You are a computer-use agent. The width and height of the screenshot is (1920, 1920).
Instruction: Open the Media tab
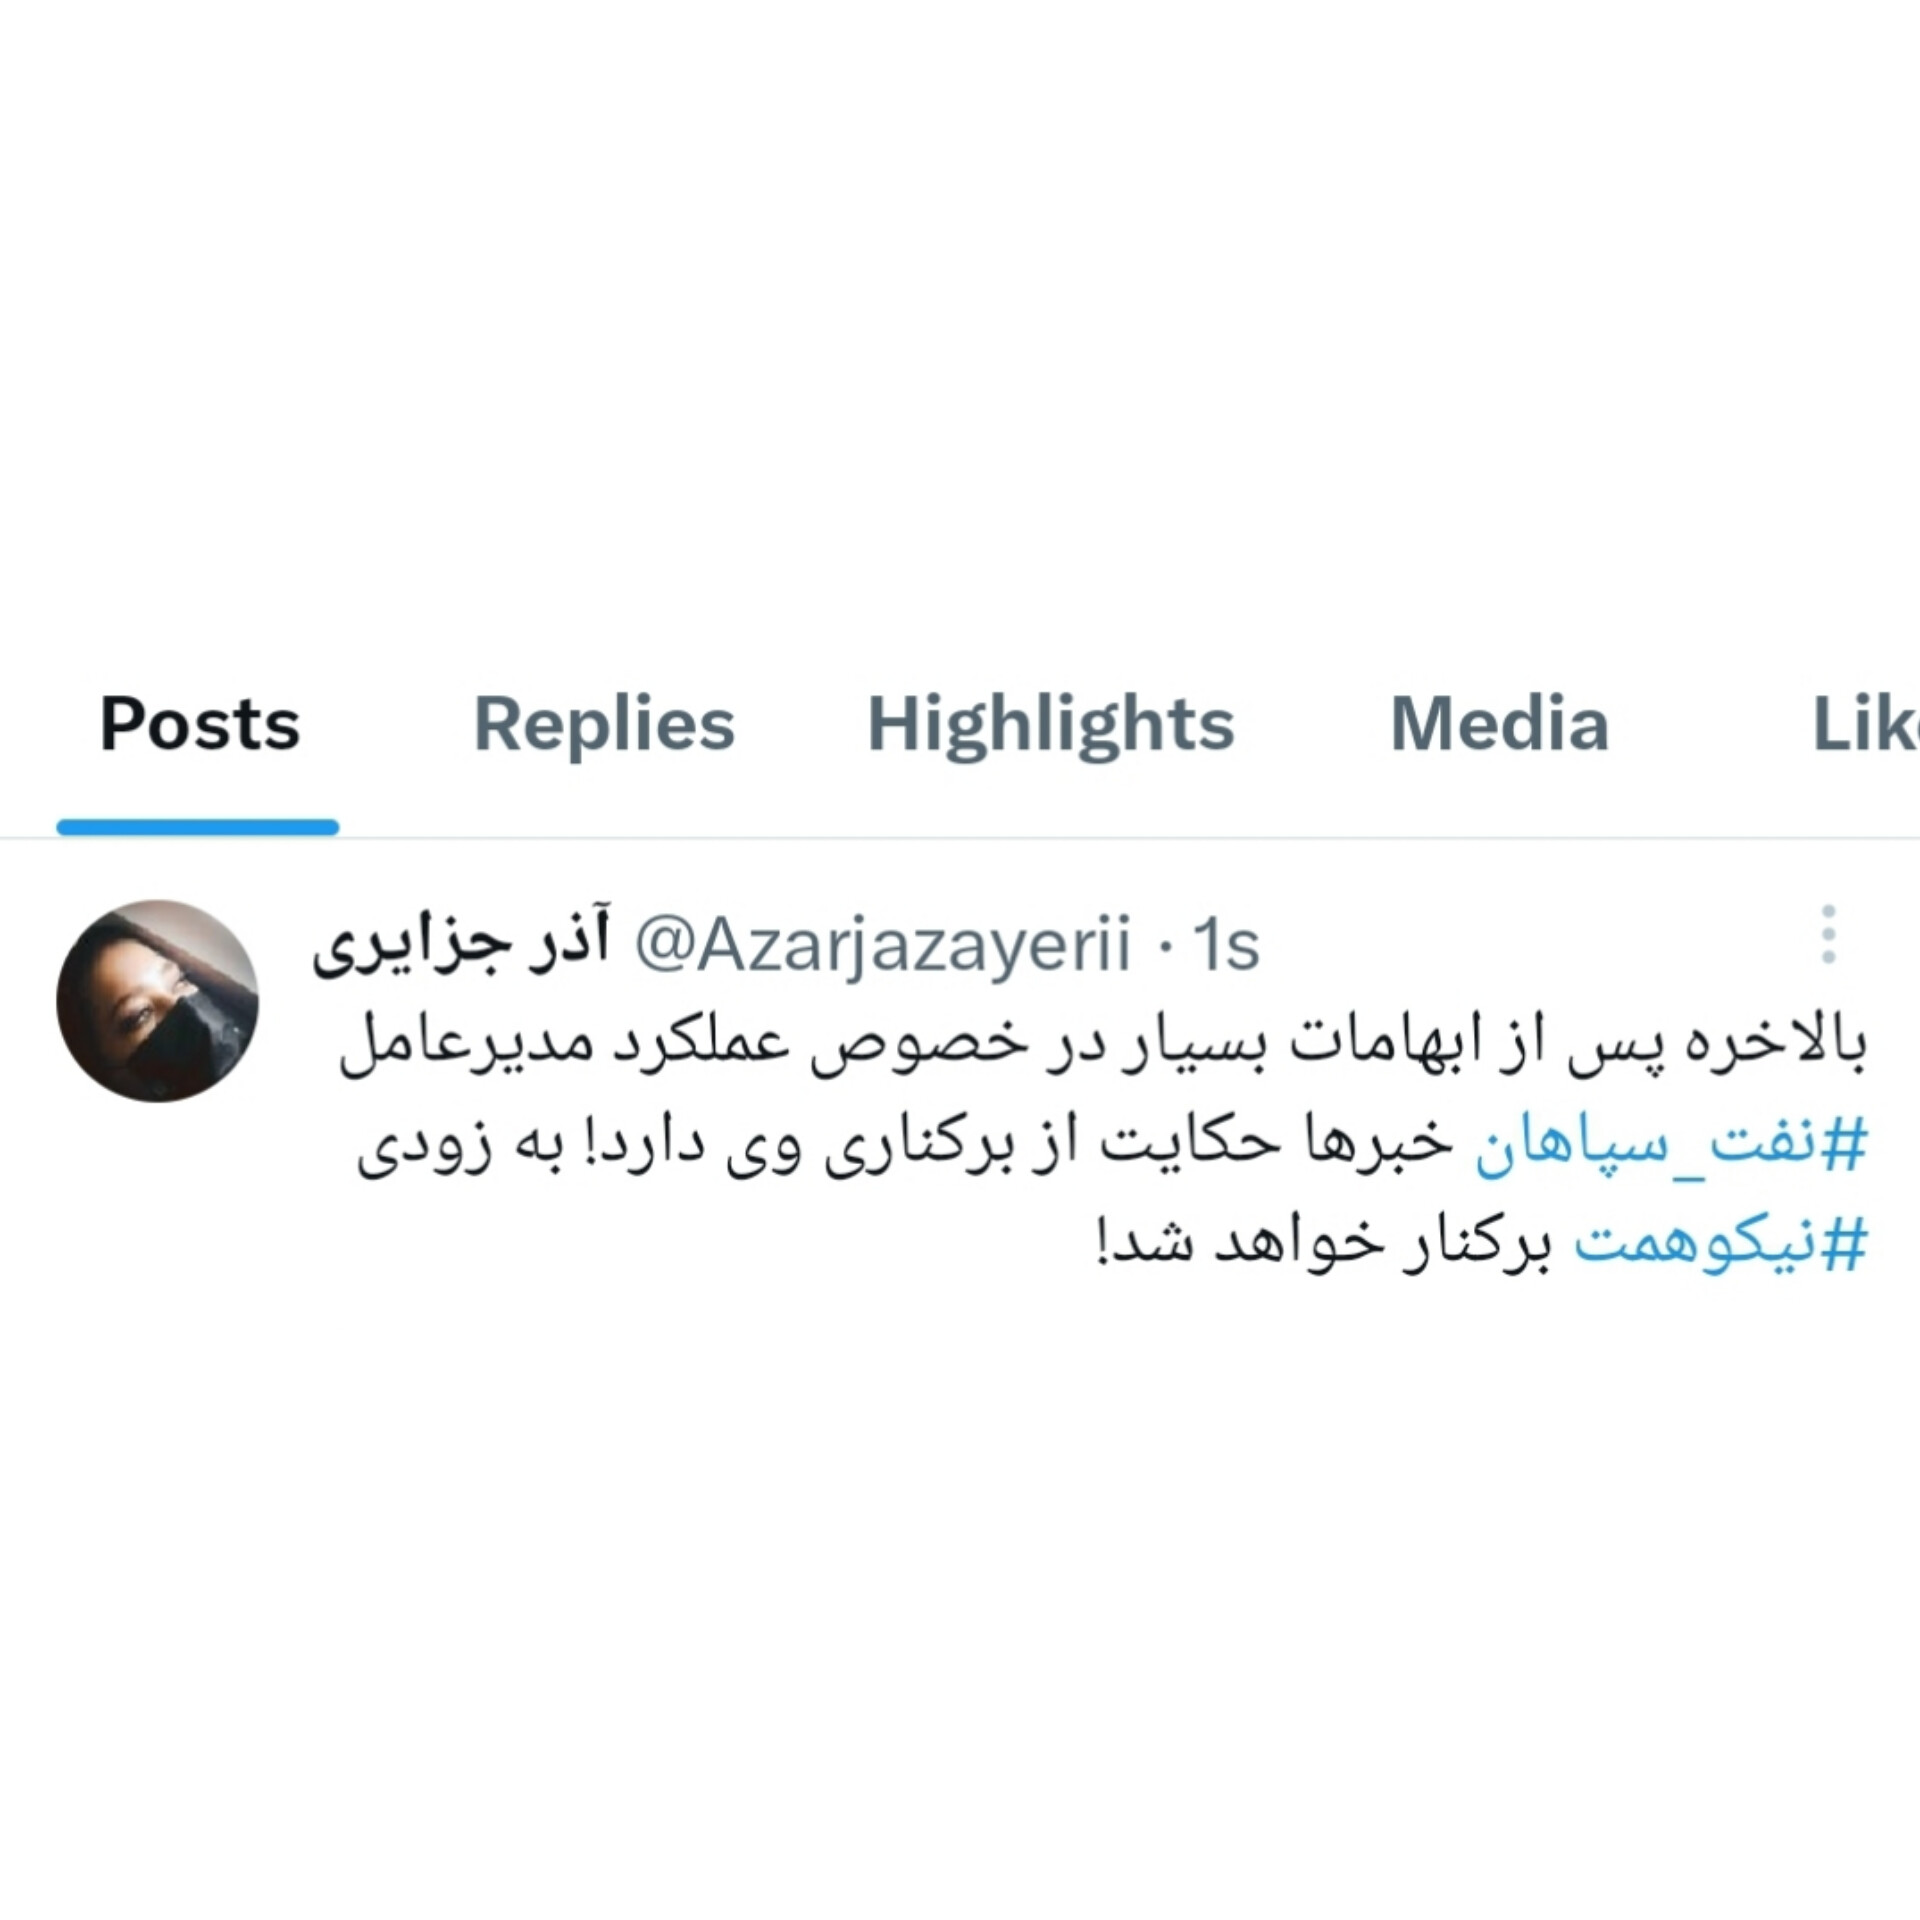pyautogui.click(x=1500, y=723)
